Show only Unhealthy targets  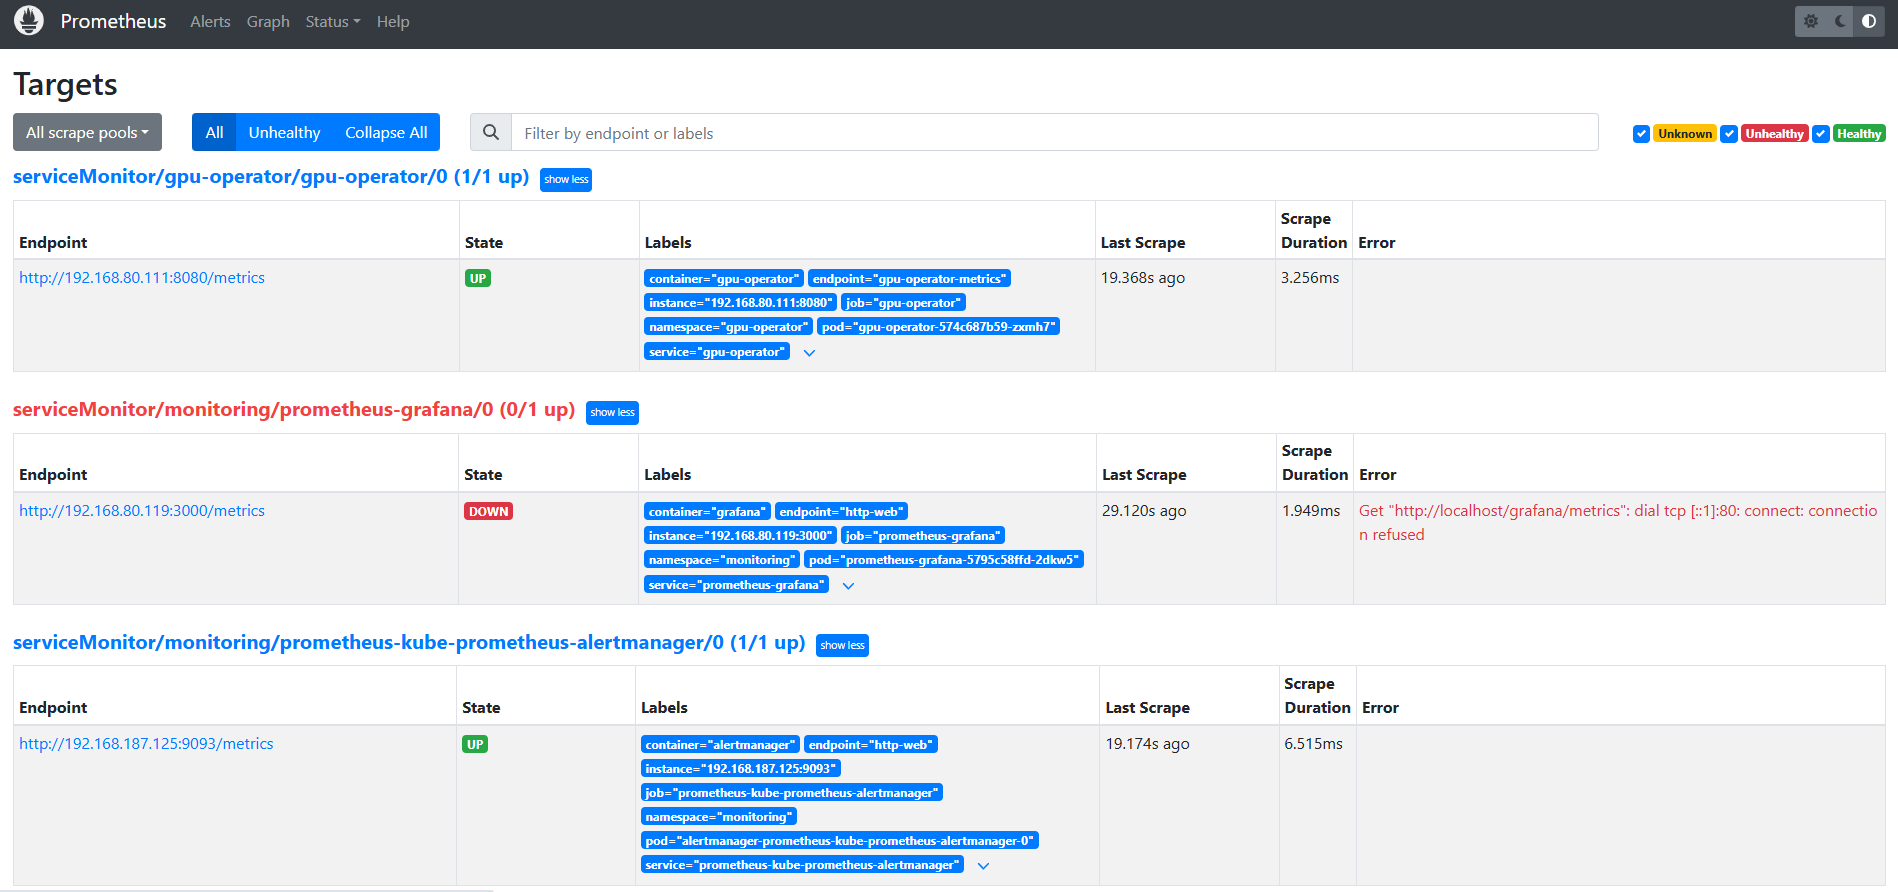click(284, 132)
